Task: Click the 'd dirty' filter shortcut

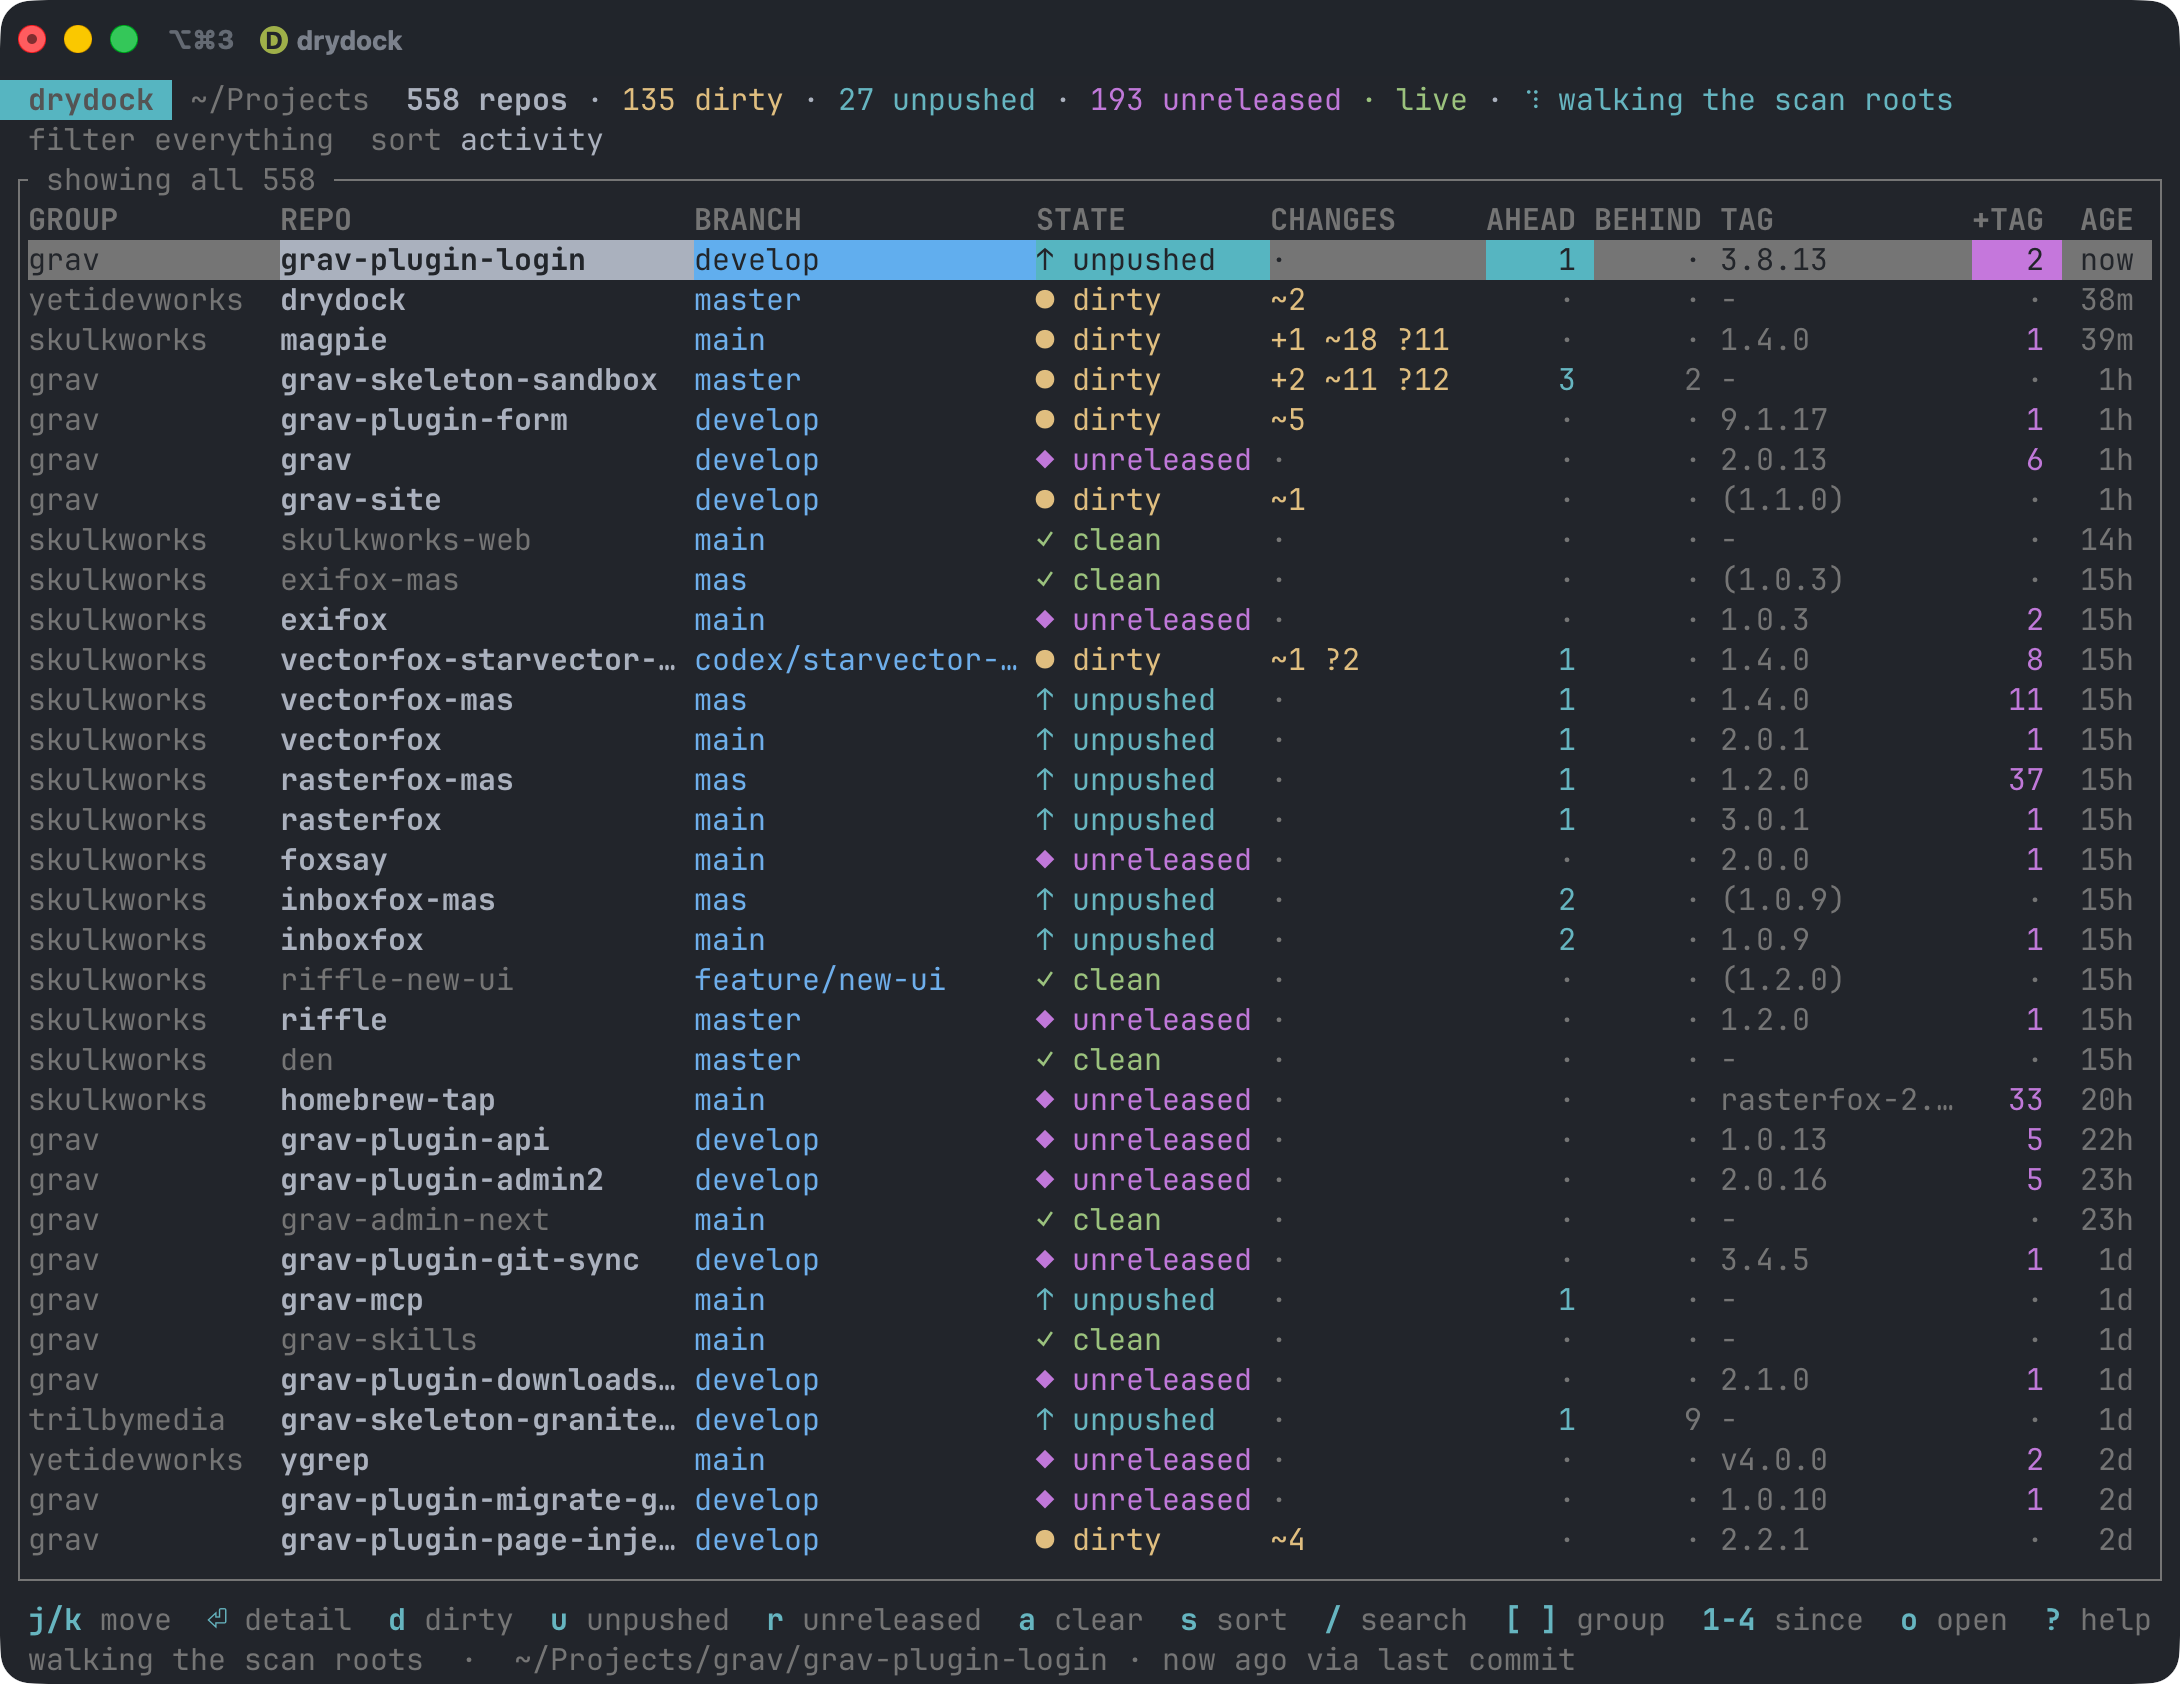Action: coord(450,1620)
